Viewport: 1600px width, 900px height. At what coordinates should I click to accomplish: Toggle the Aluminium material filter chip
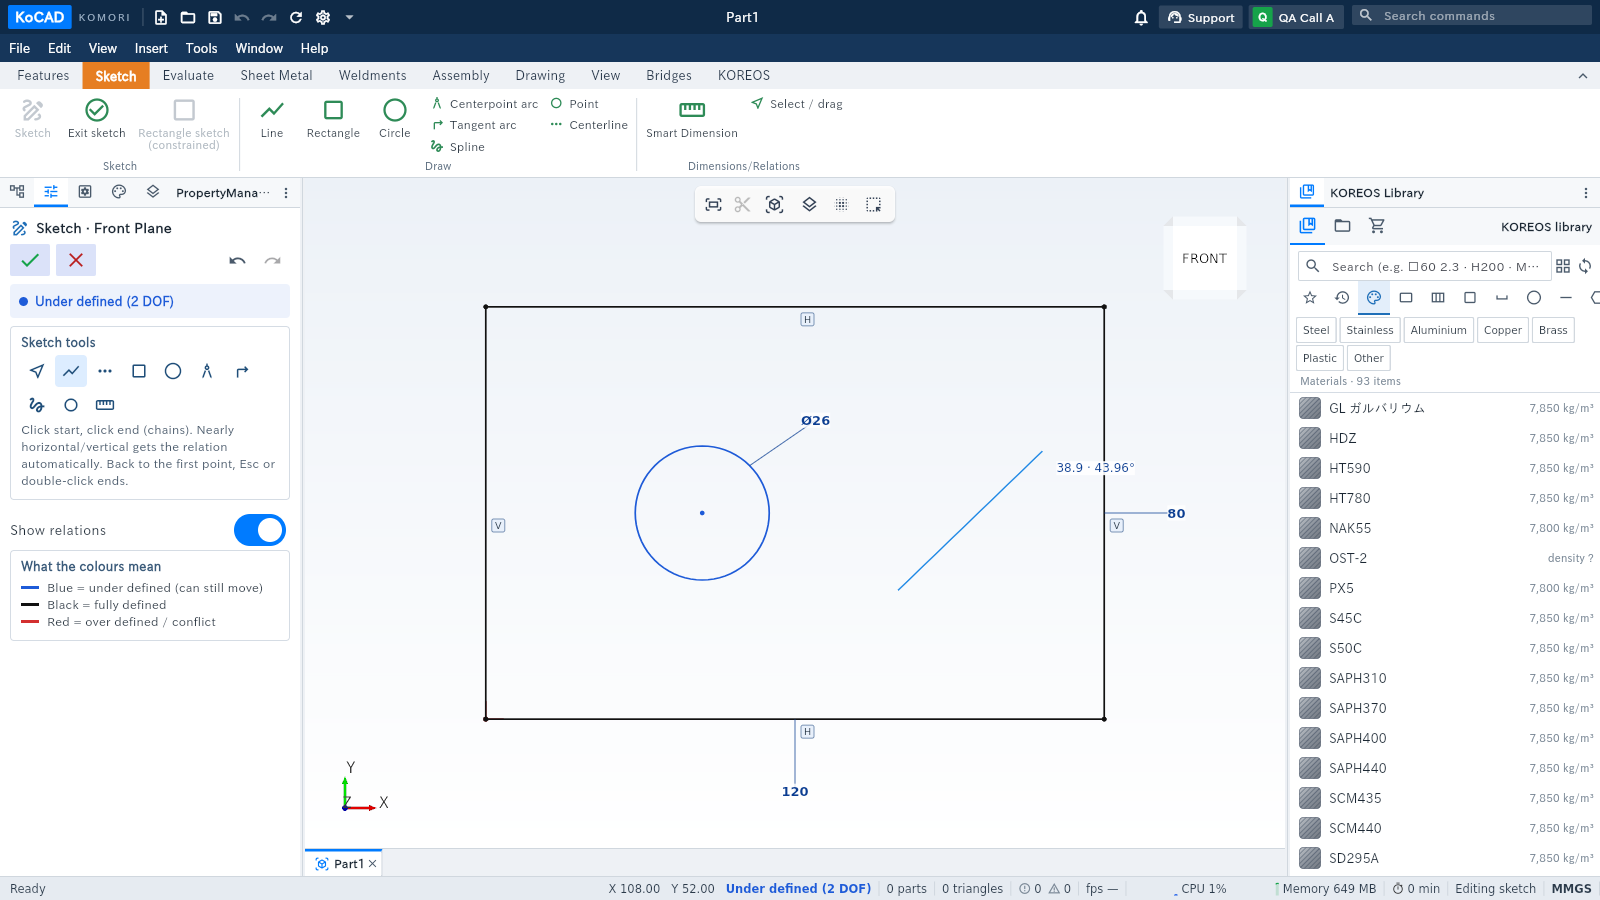click(x=1438, y=330)
